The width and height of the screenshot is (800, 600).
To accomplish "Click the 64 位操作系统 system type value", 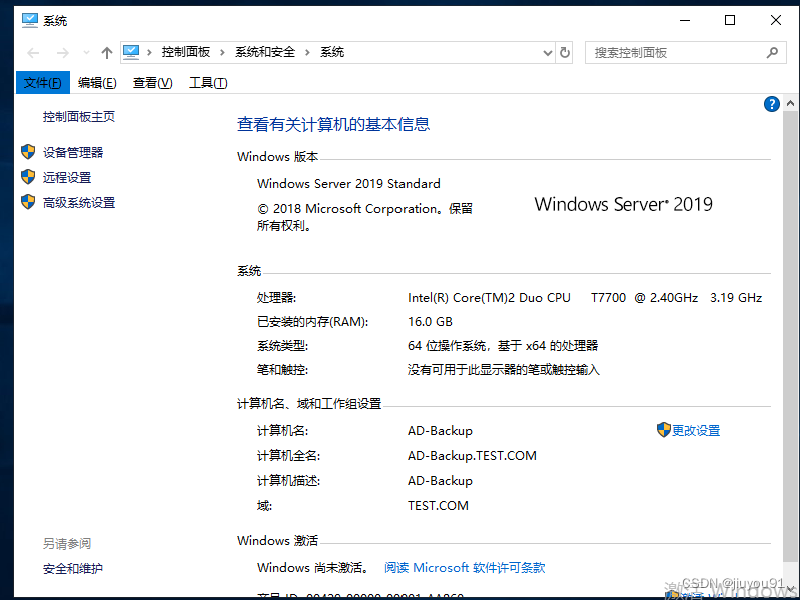I will click(x=503, y=346).
